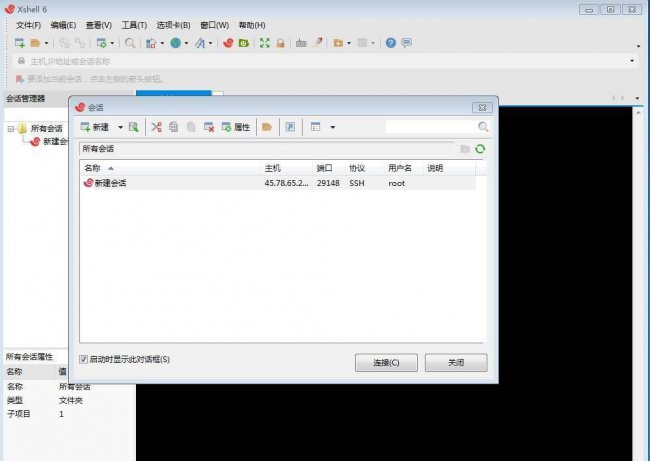Click the search field in Sessions dialog
The height and width of the screenshot is (461, 650).
click(x=431, y=127)
